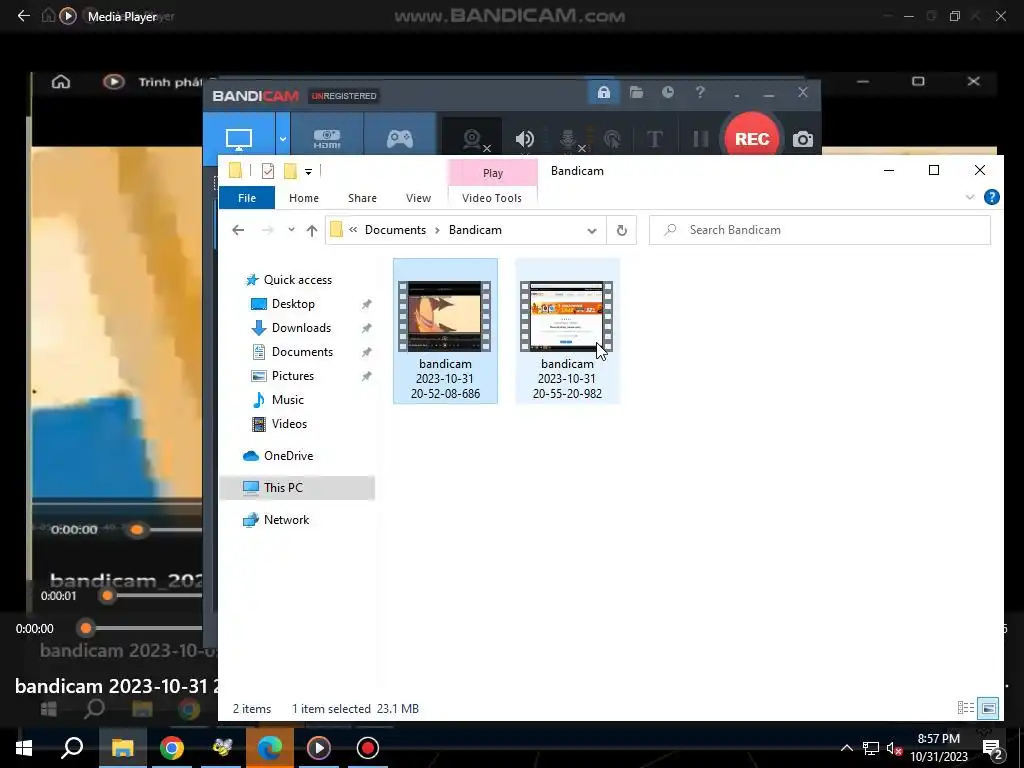
Task: Open Documents in navigation pane
Action: point(302,352)
